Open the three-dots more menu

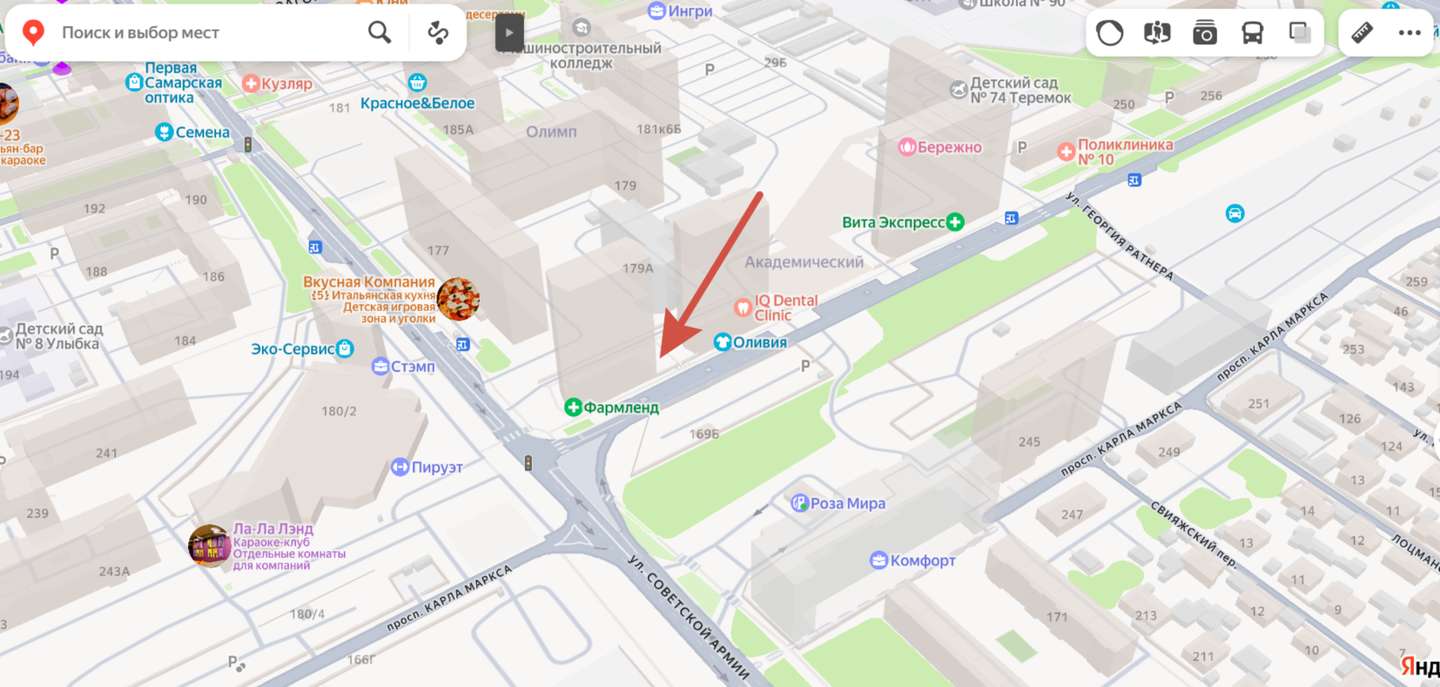1410,33
